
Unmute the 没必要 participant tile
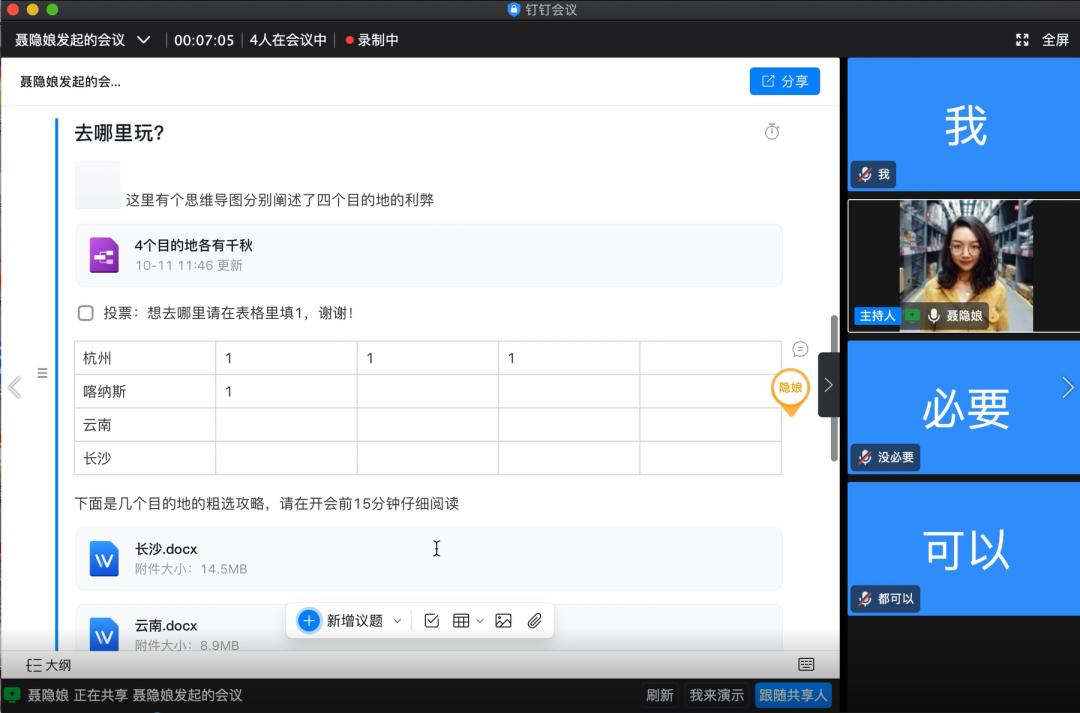click(x=863, y=457)
